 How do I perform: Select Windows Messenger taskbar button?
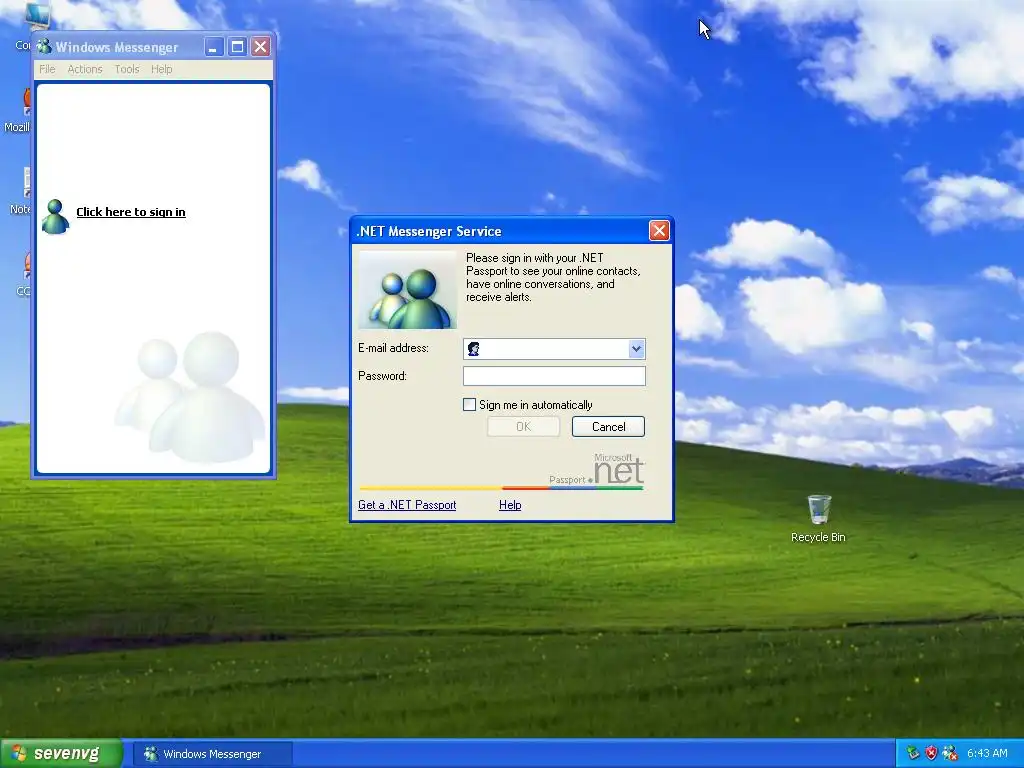point(212,754)
